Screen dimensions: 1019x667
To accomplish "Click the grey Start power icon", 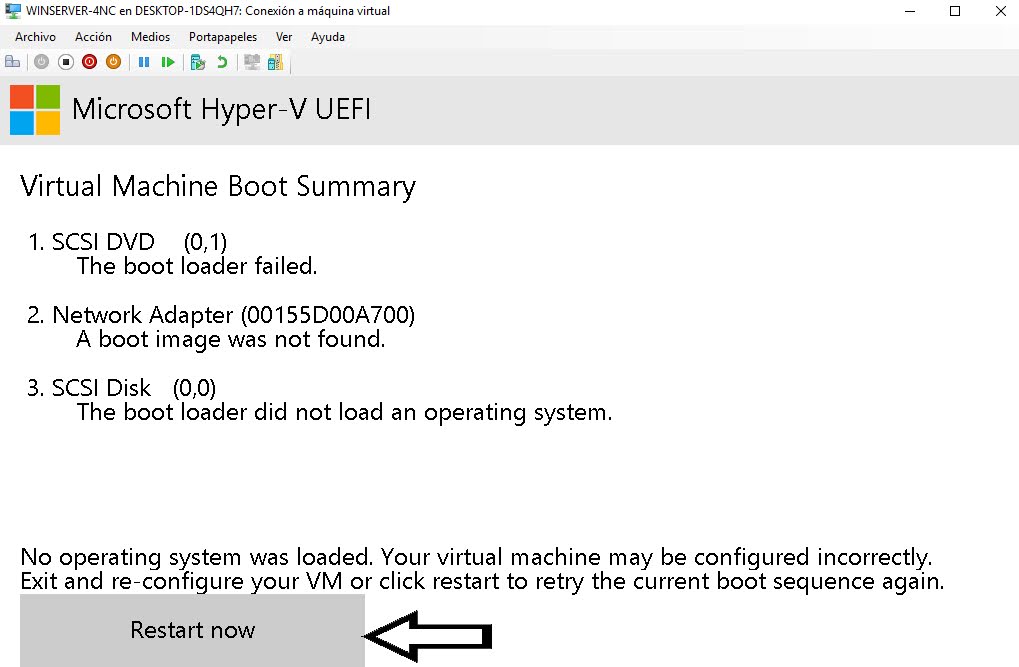I will (x=42, y=62).
